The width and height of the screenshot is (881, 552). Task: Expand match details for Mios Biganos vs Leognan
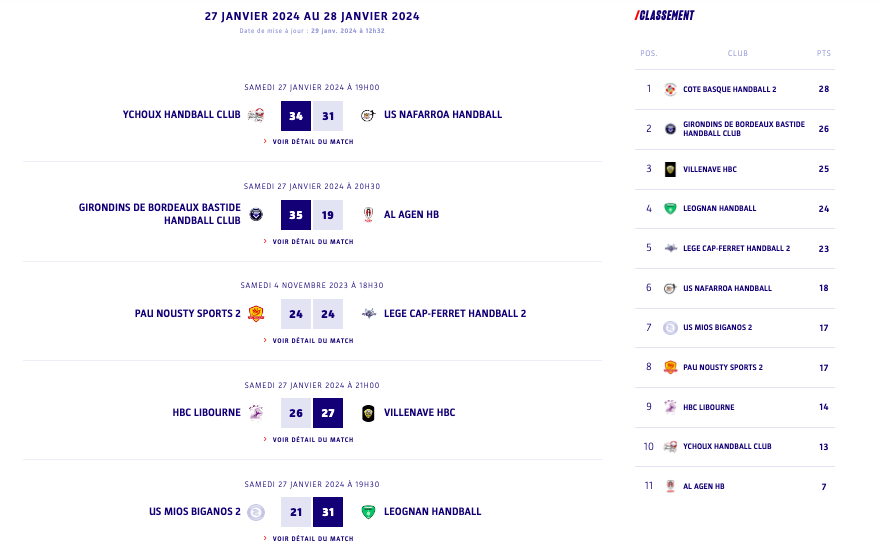pos(312,538)
